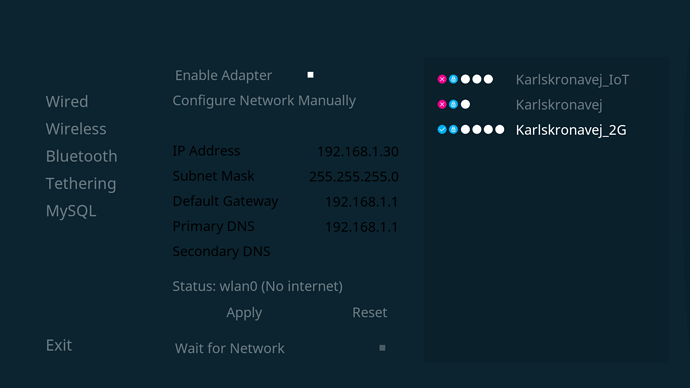The image size is (690, 388).
Task: Open the Wired settings section
Action: click(67, 102)
